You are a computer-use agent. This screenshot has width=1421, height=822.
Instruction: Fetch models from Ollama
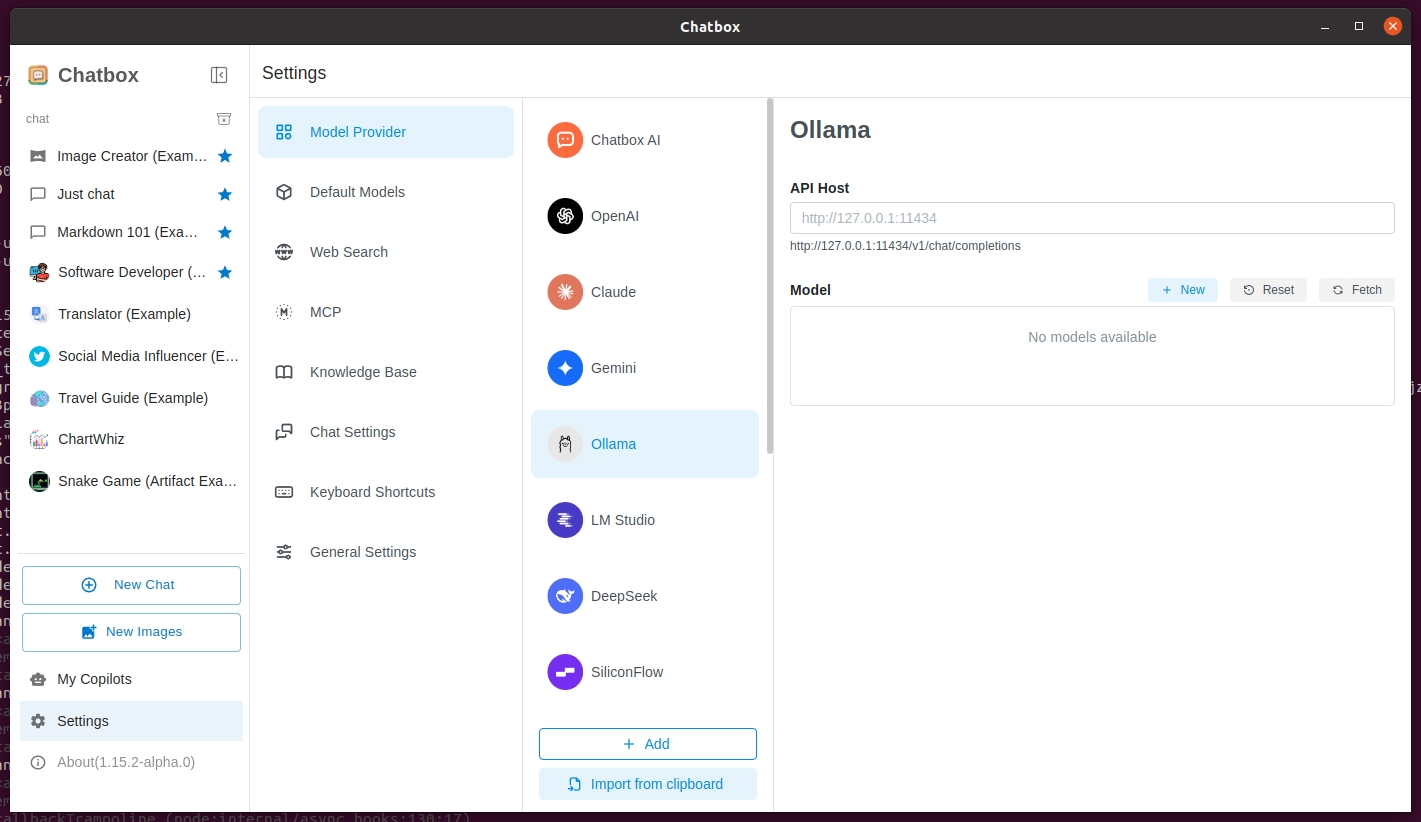click(x=1357, y=290)
